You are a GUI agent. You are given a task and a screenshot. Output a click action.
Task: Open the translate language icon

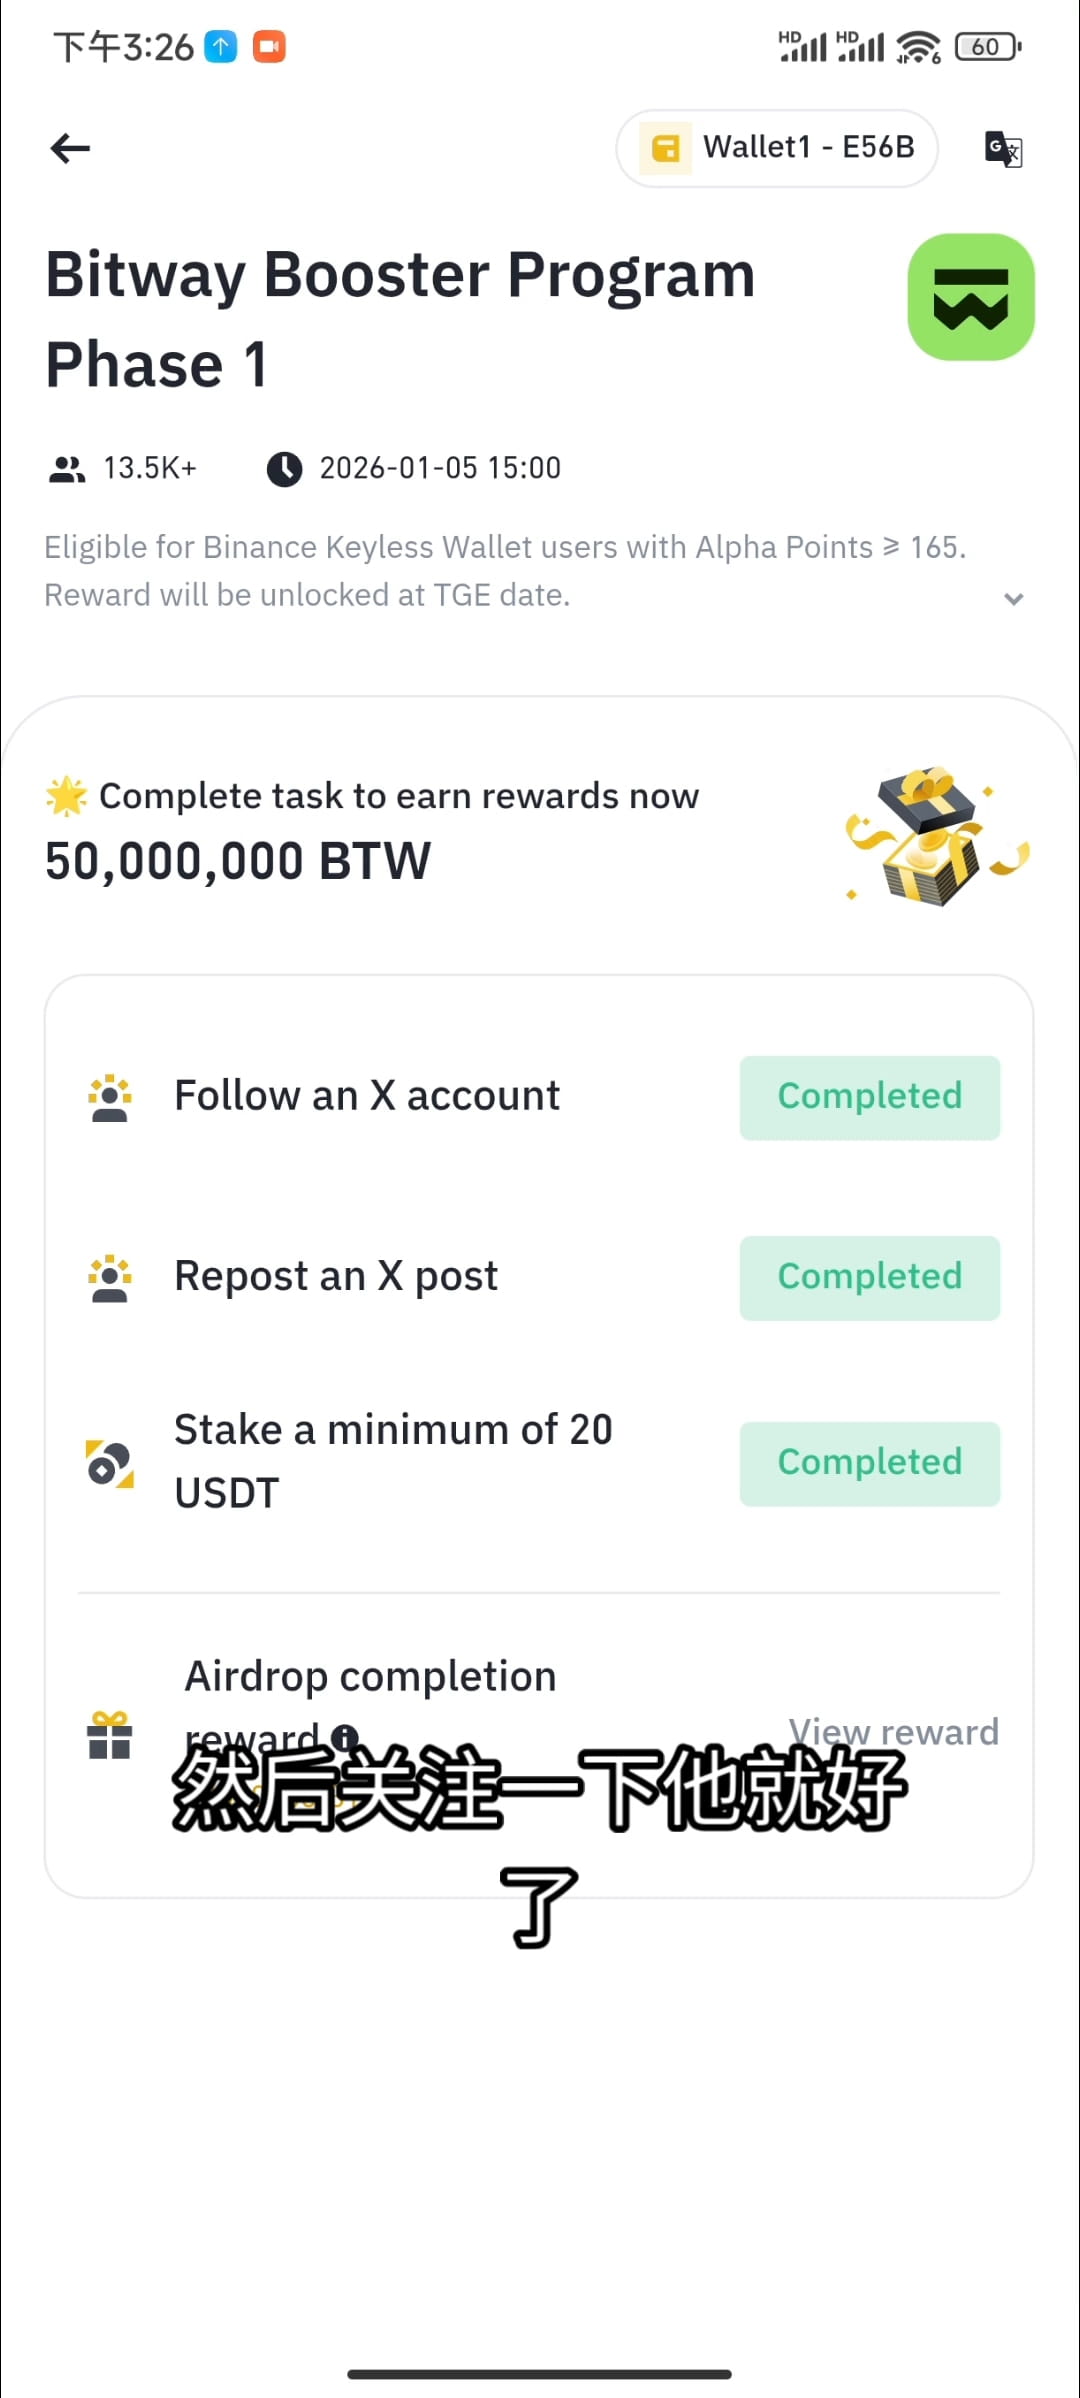[1003, 149]
